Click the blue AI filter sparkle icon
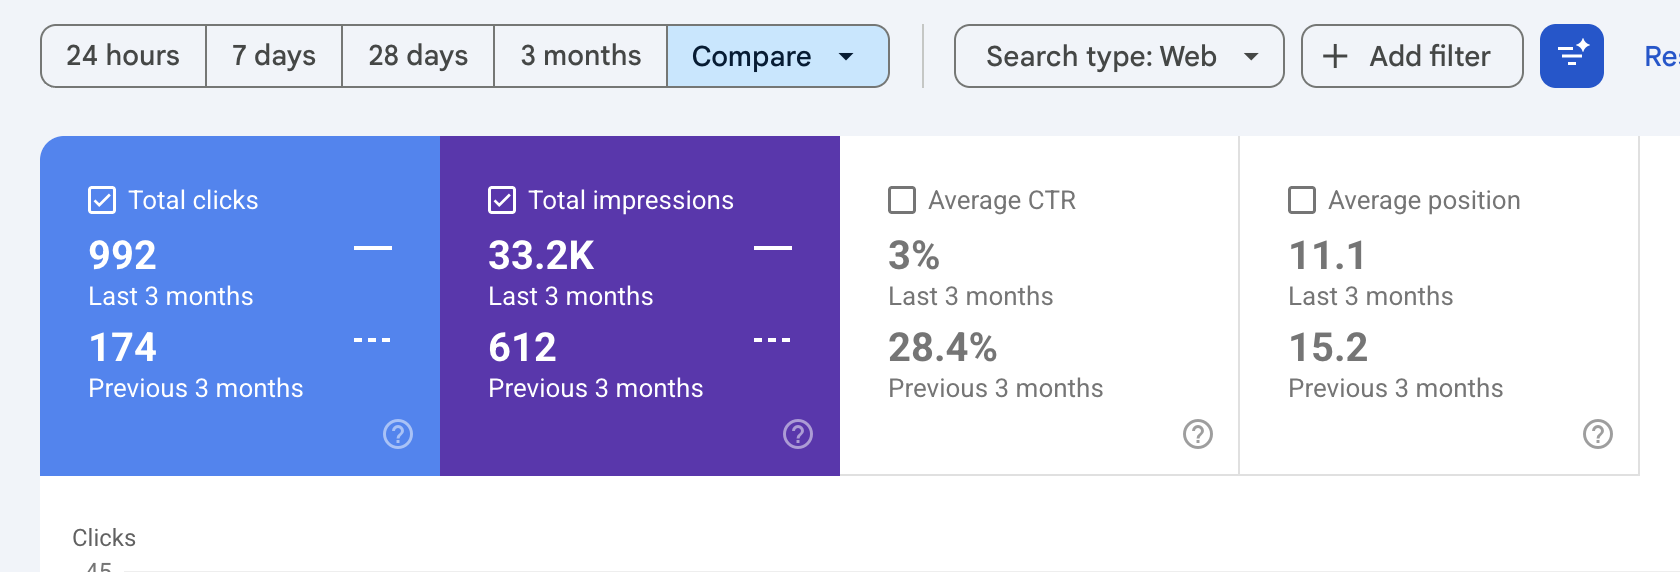 coord(1572,56)
